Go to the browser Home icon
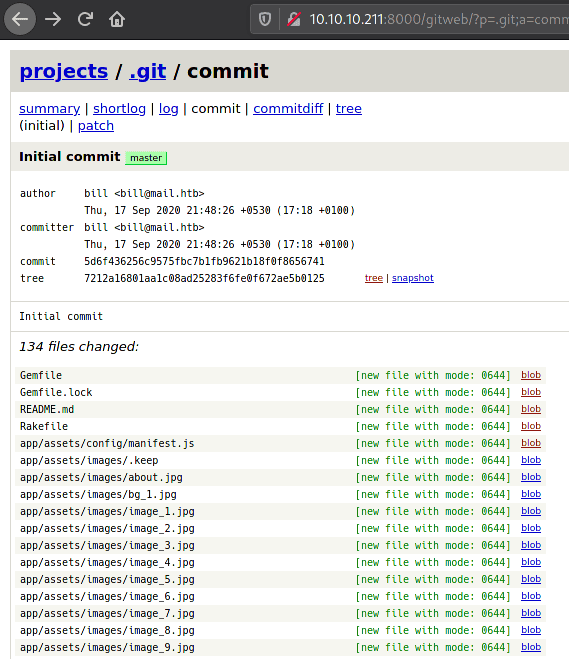Viewport: 569px width, 659px height. pyautogui.click(x=117, y=19)
